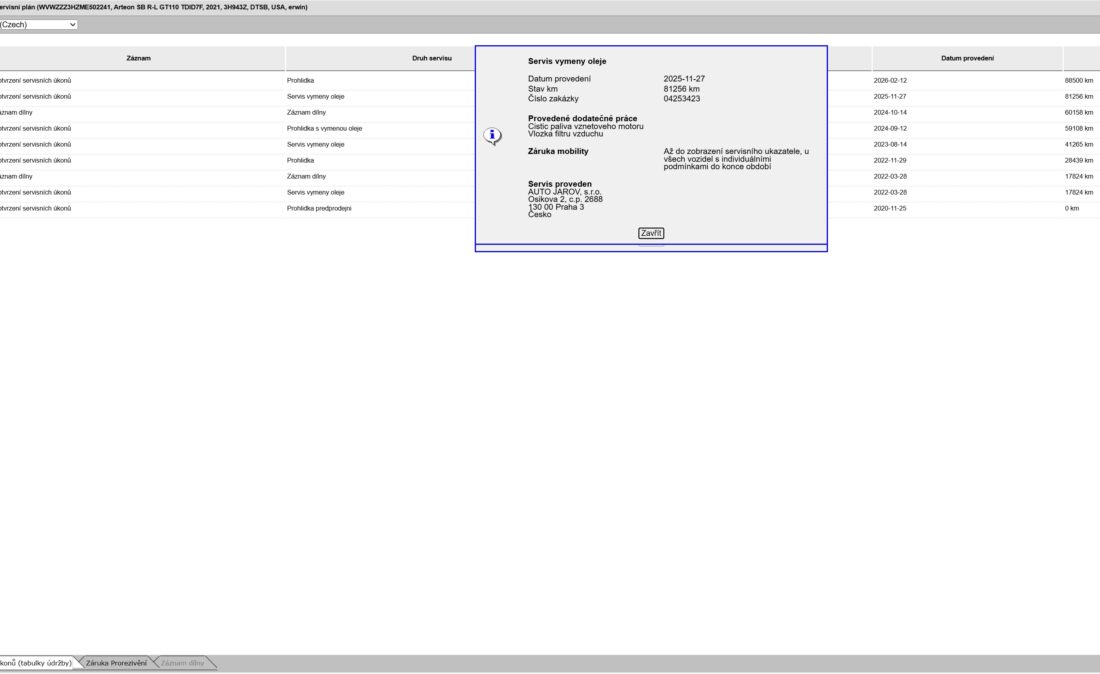Open the language dropdown showing Czech
1100x674 pixels.
(x=40, y=24)
